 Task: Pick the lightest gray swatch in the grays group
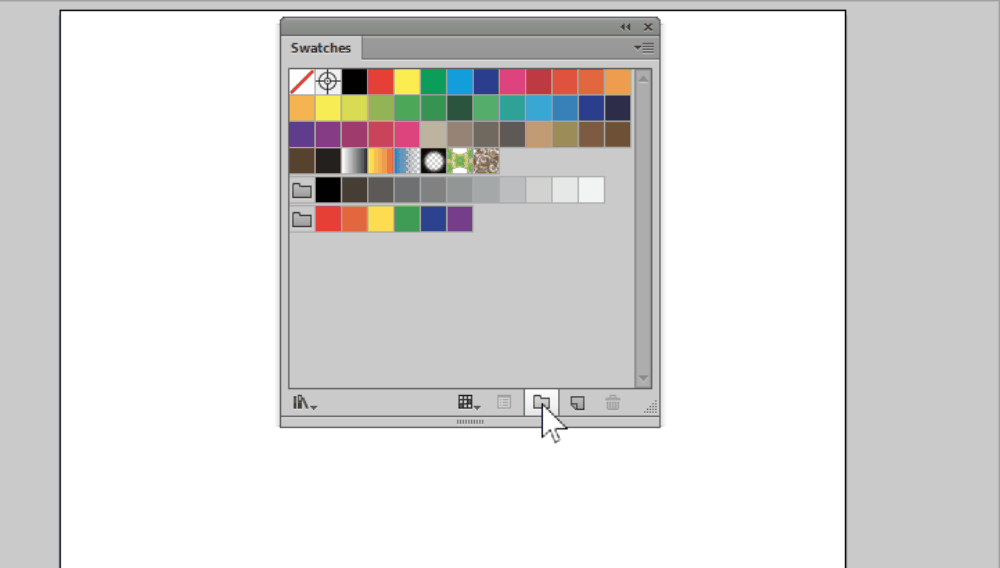tap(591, 190)
